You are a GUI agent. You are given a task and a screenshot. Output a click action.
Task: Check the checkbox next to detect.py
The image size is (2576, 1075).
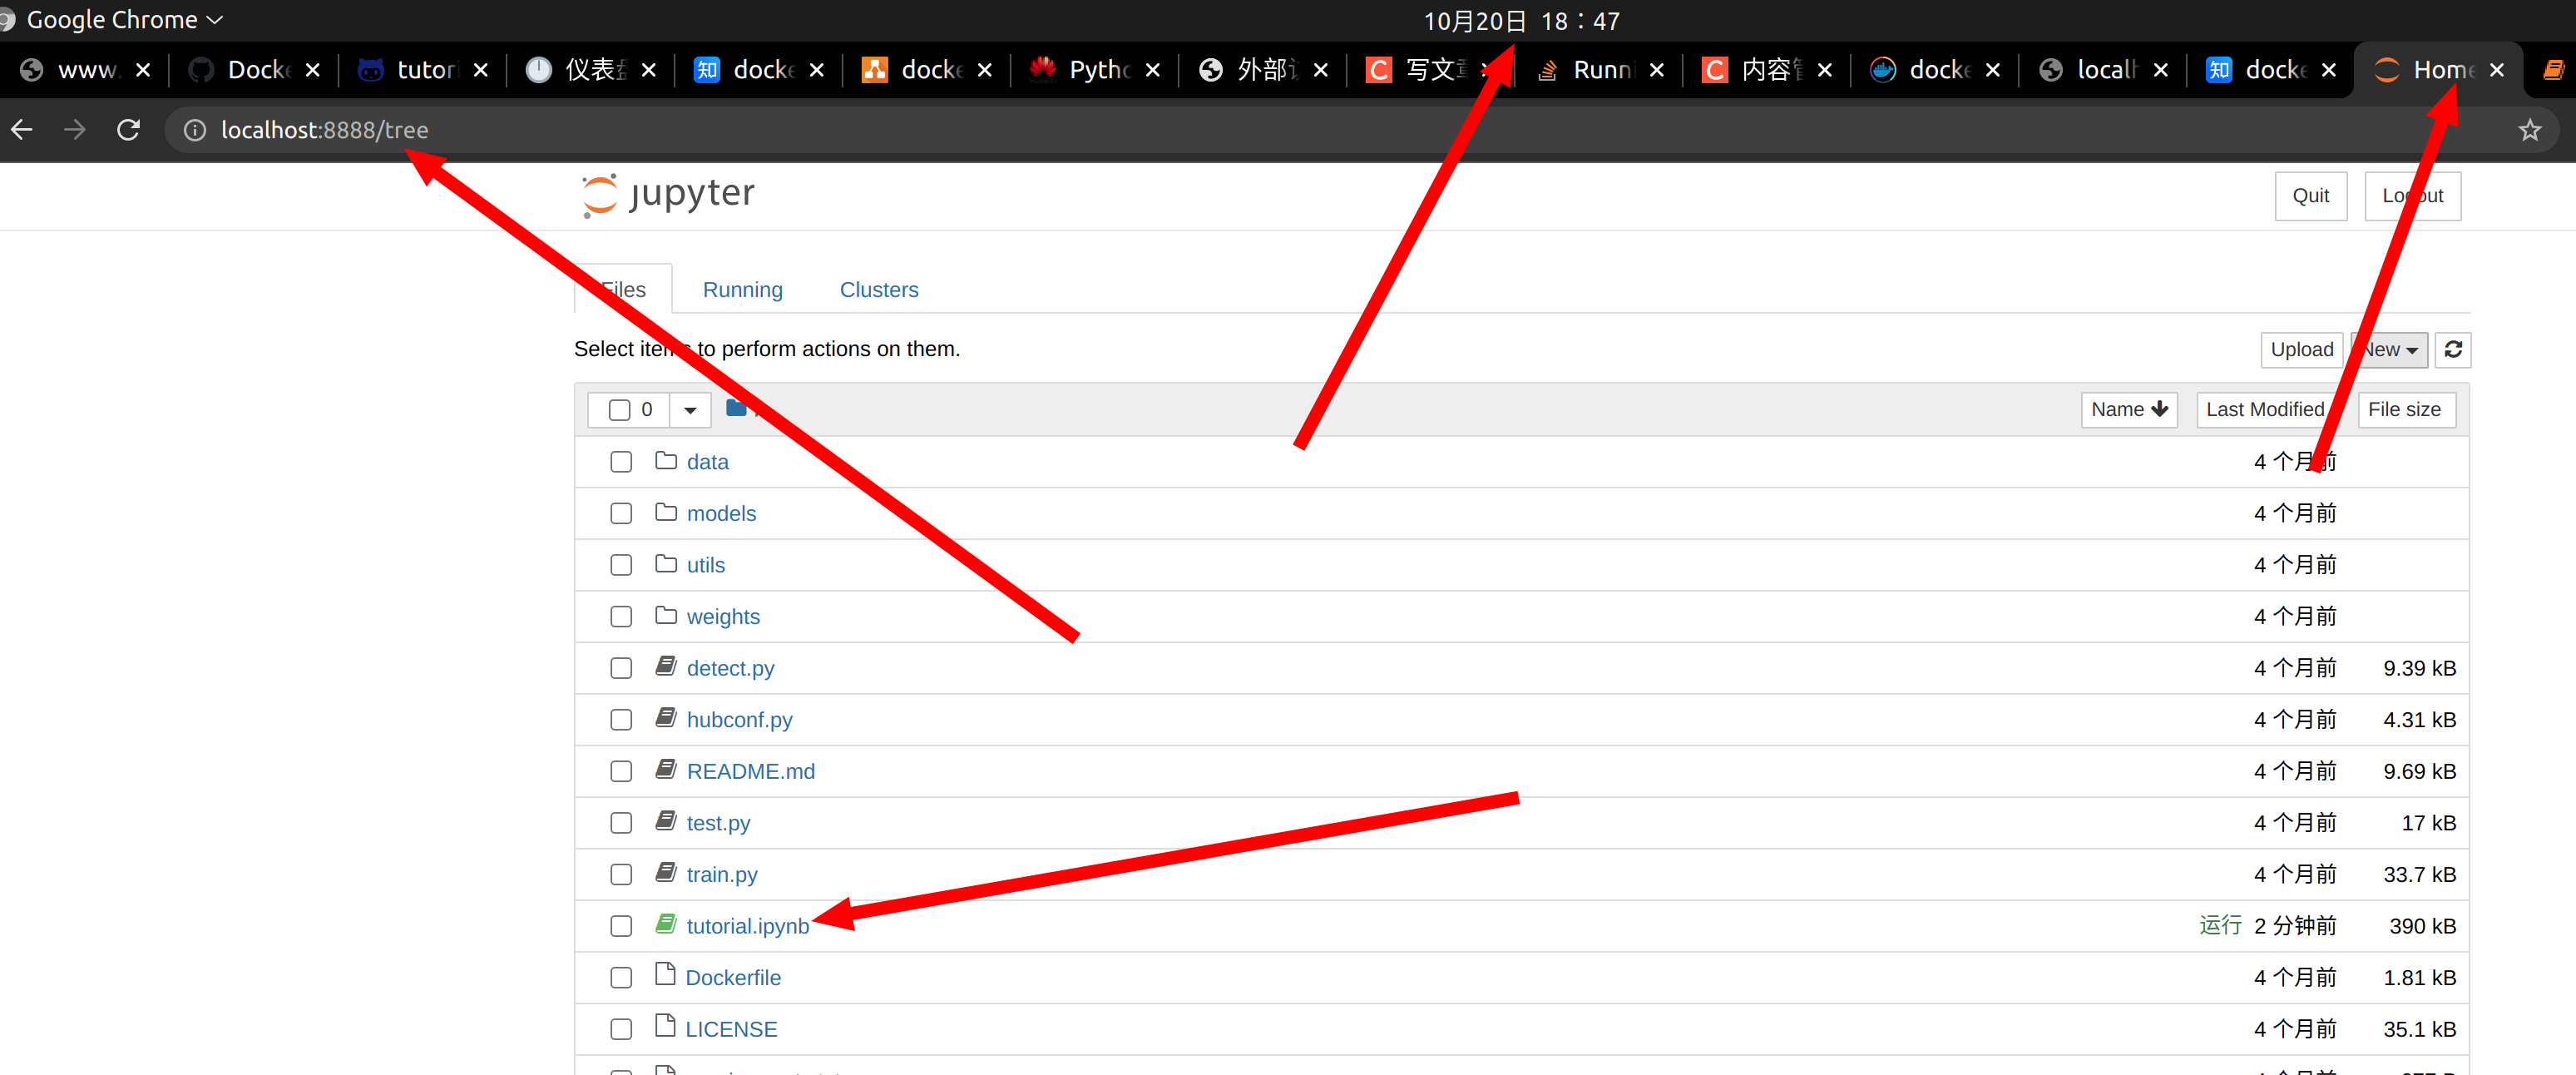tap(621, 668)
